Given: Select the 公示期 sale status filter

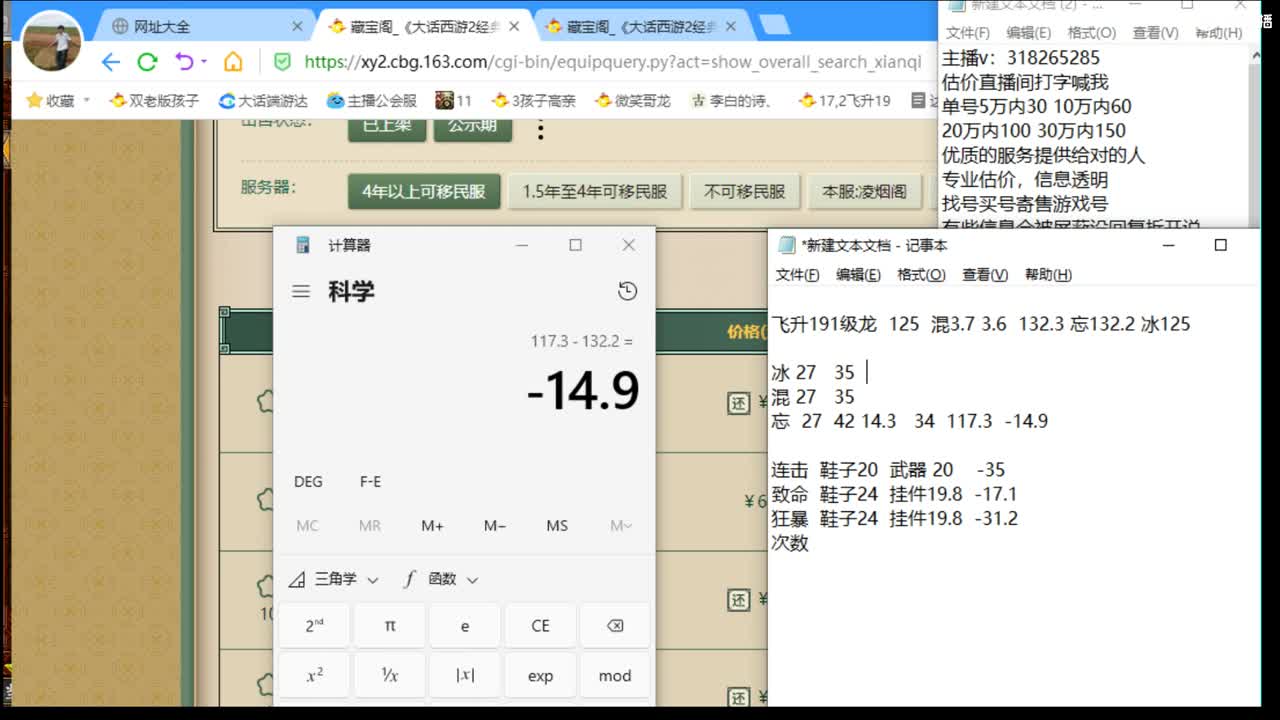Looking at the screenshot, I should [x=473, y=127].
